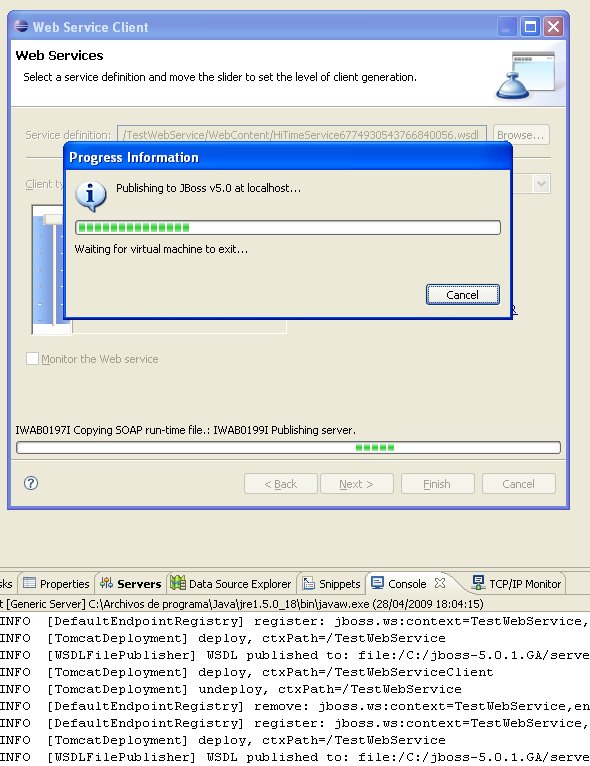Click the Web Services heading text
This screenshot has width=590, height=766.
(x=59, y=56)
